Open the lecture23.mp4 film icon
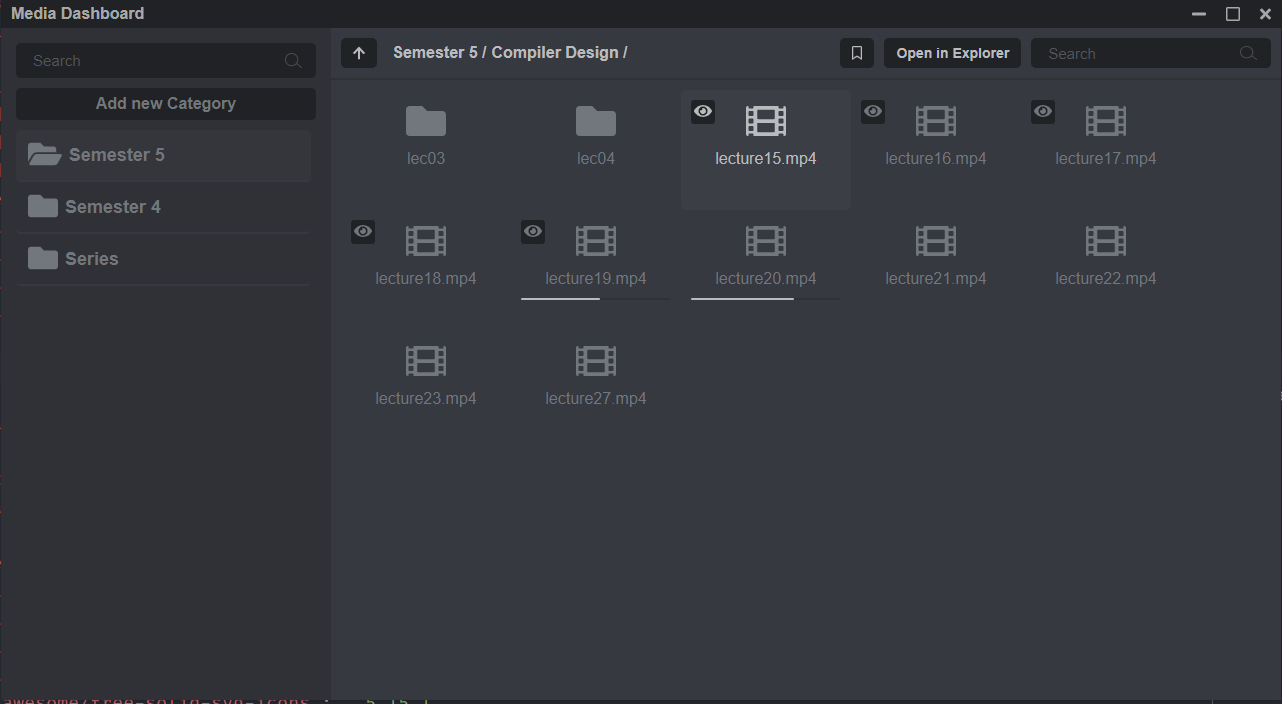1282x704 pixels. 426,361
